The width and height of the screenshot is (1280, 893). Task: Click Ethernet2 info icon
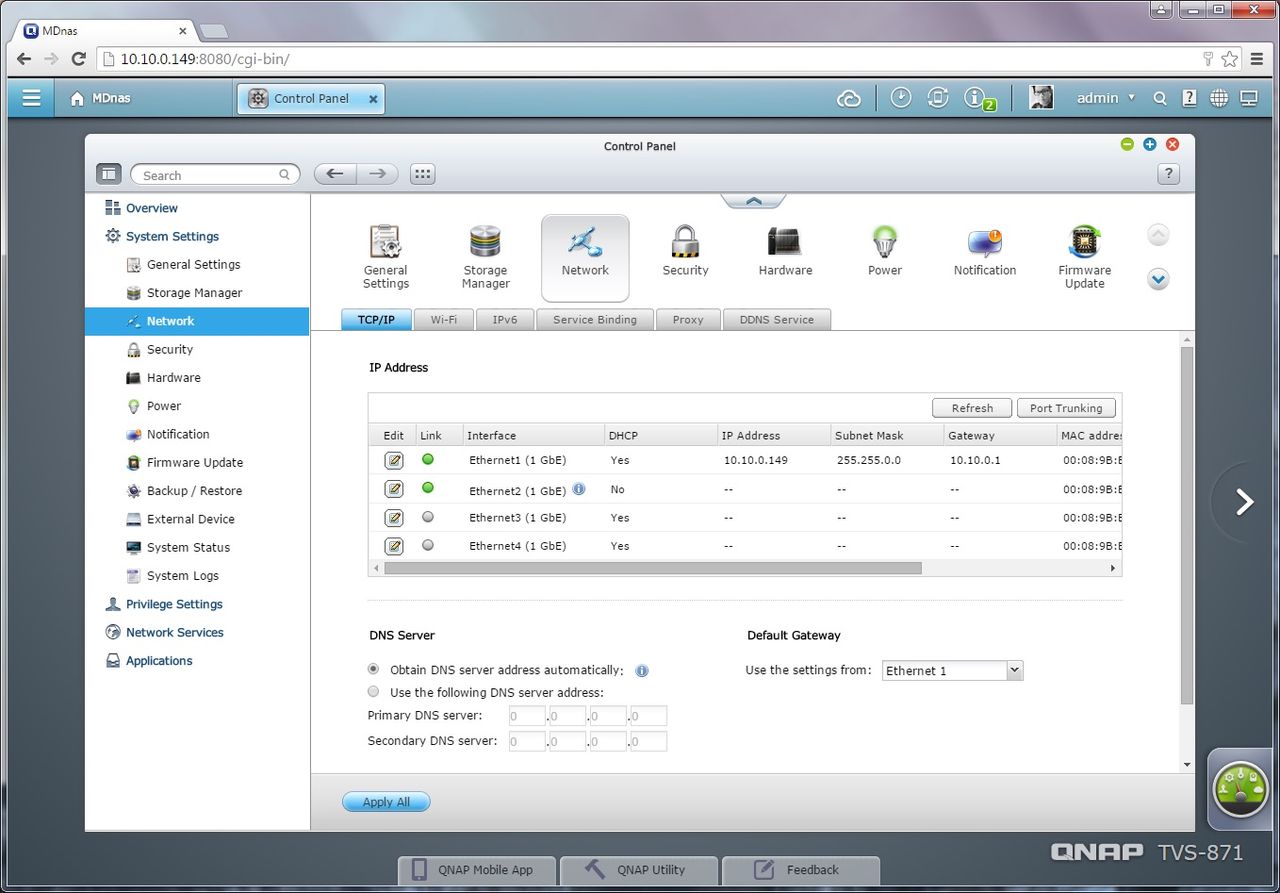[579, 489]
